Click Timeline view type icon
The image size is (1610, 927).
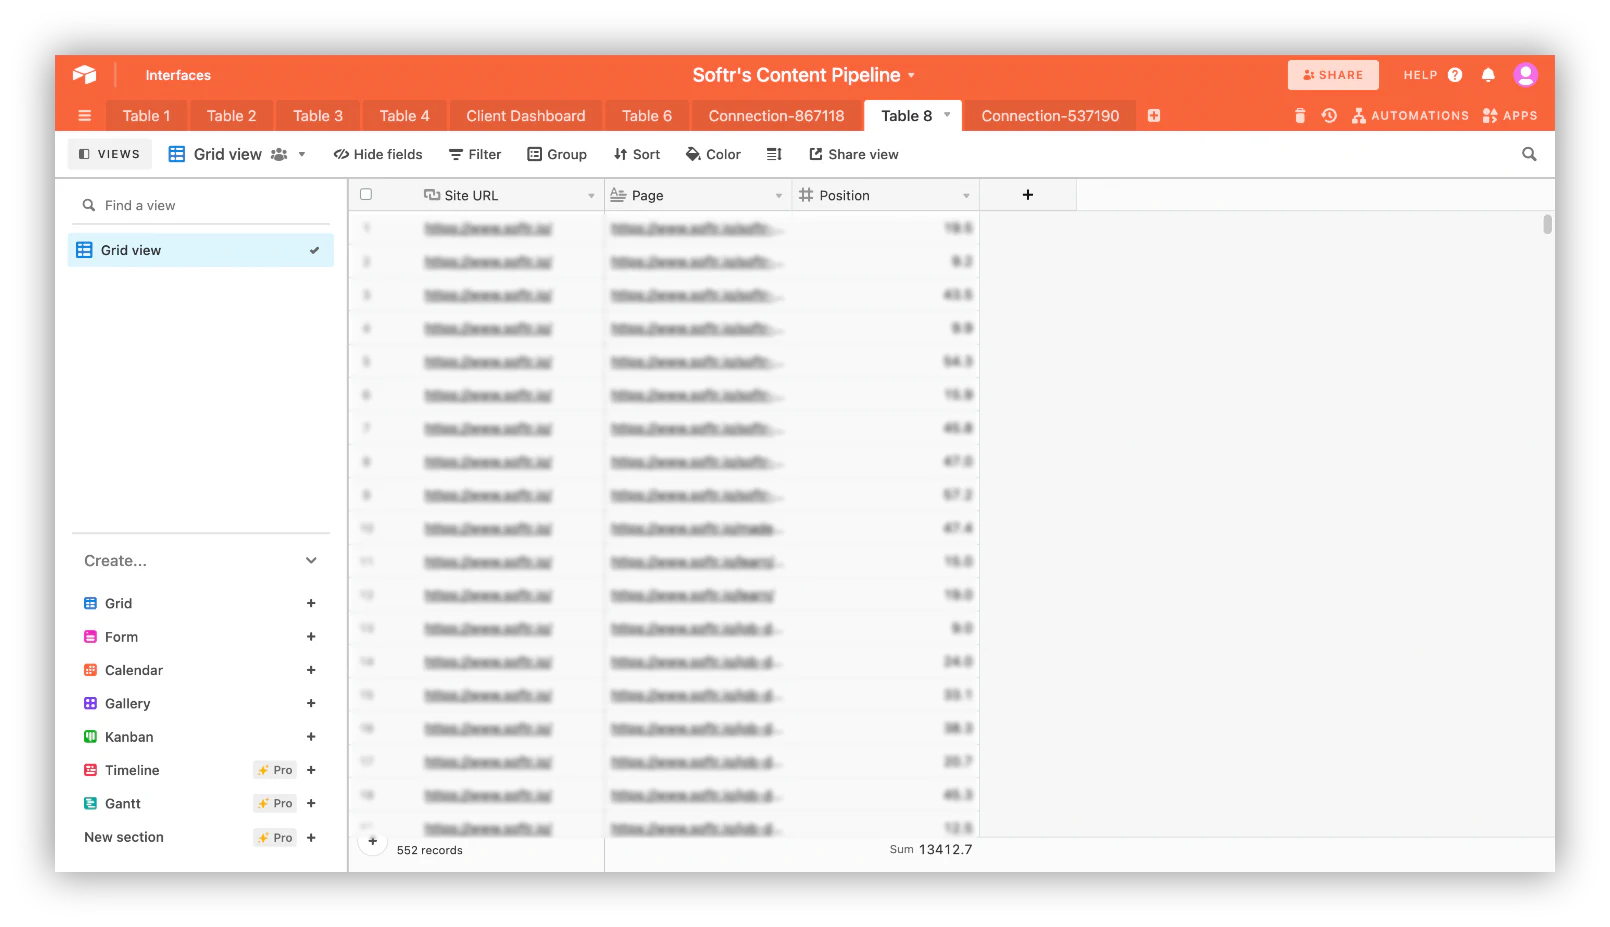click(90, 770)
